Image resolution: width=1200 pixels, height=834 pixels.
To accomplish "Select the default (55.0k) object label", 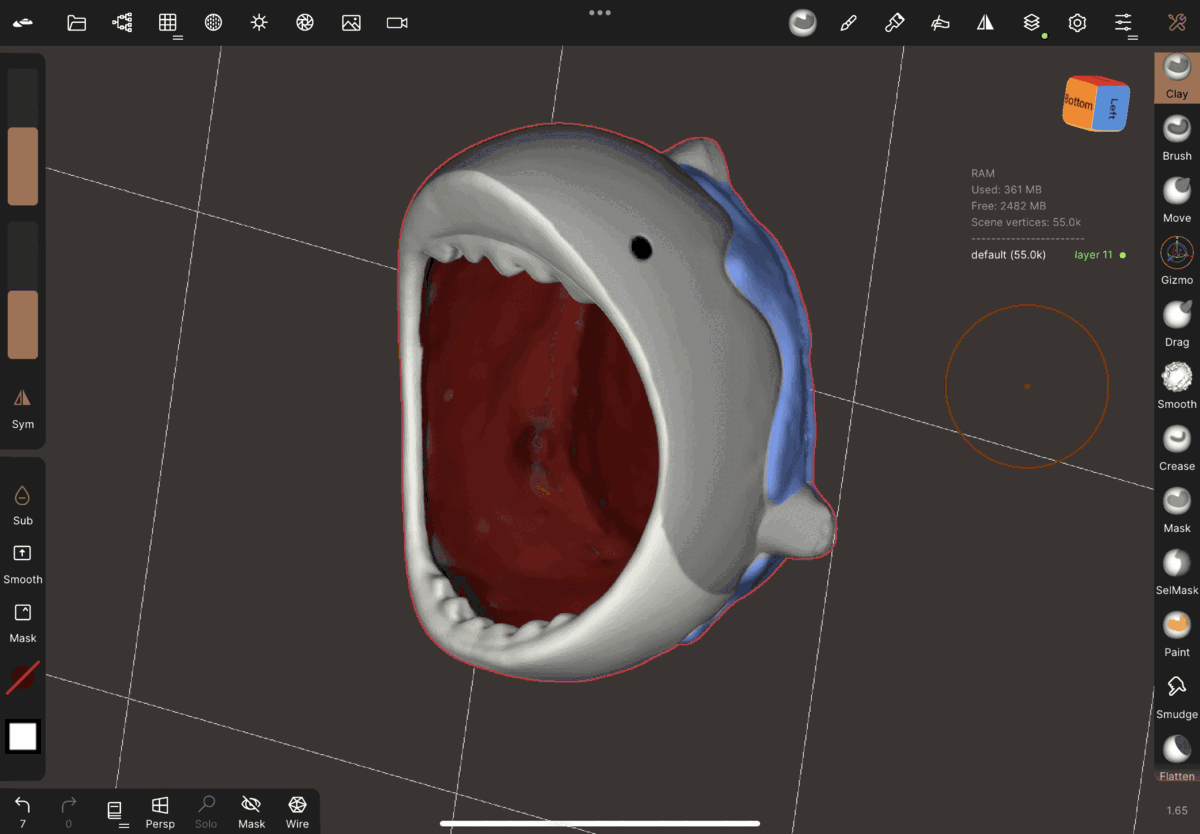I will pyautogui.click(x=1008, y=255).
